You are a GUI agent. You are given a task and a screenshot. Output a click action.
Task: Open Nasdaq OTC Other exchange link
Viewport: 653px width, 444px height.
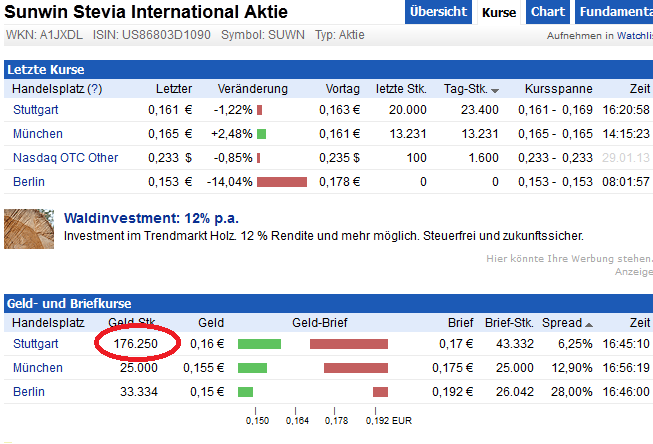pos(65,158)
